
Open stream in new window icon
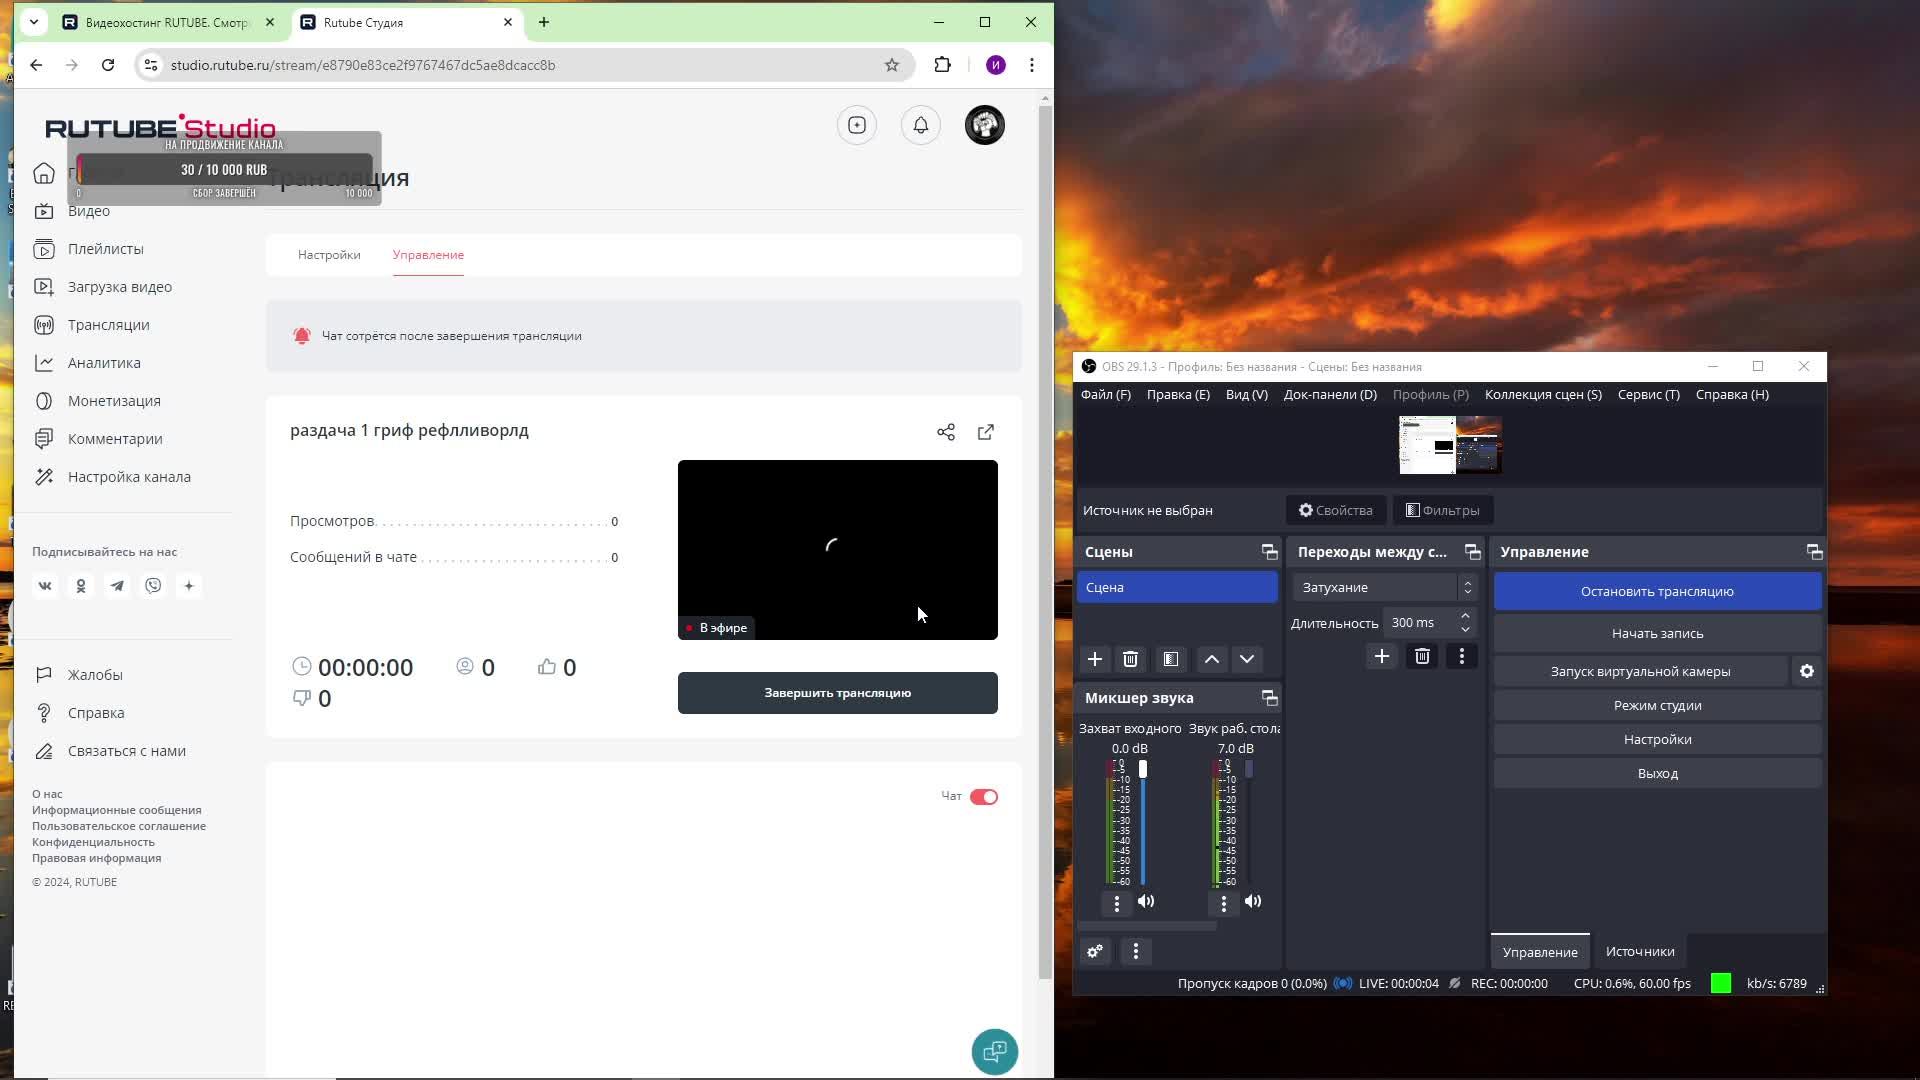coord(986,432)
